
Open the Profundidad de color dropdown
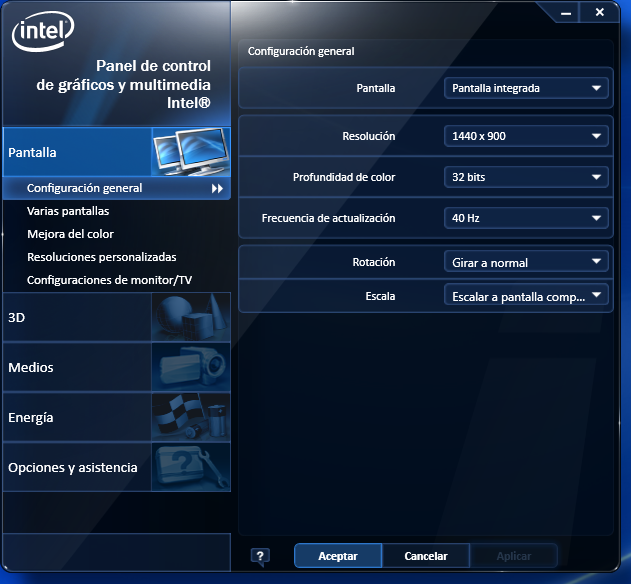click(x=526, y=177)
